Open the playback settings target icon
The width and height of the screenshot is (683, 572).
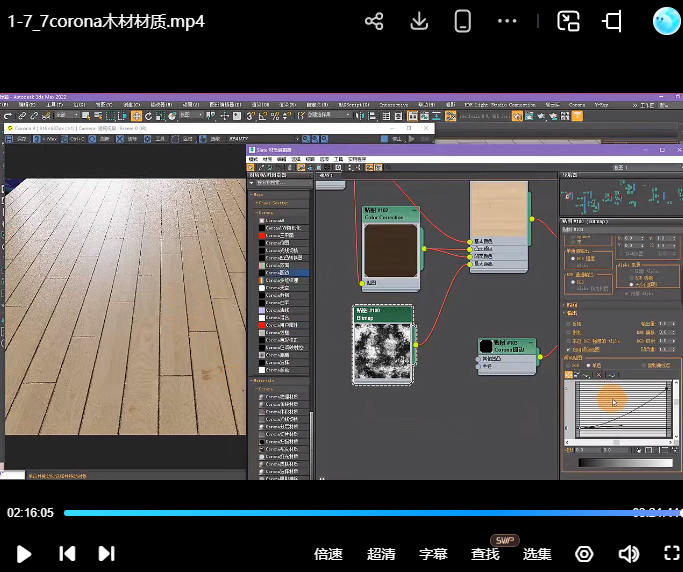pyautogui.click(x=584, y=553)
